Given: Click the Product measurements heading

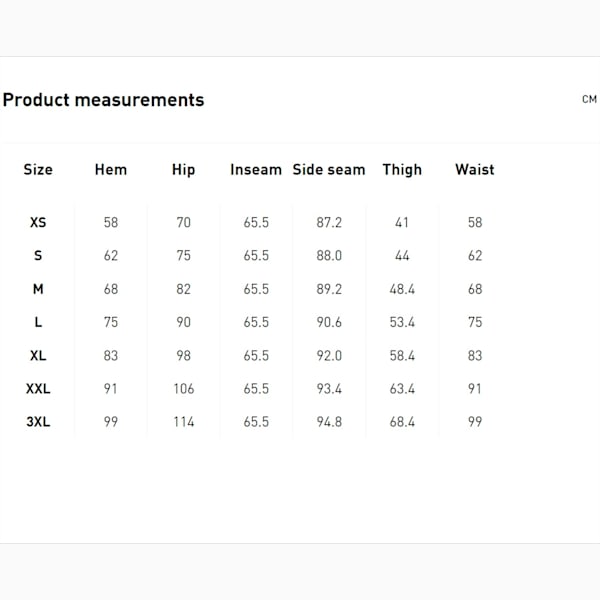Looking at the screenshot, I should (103, 100).
